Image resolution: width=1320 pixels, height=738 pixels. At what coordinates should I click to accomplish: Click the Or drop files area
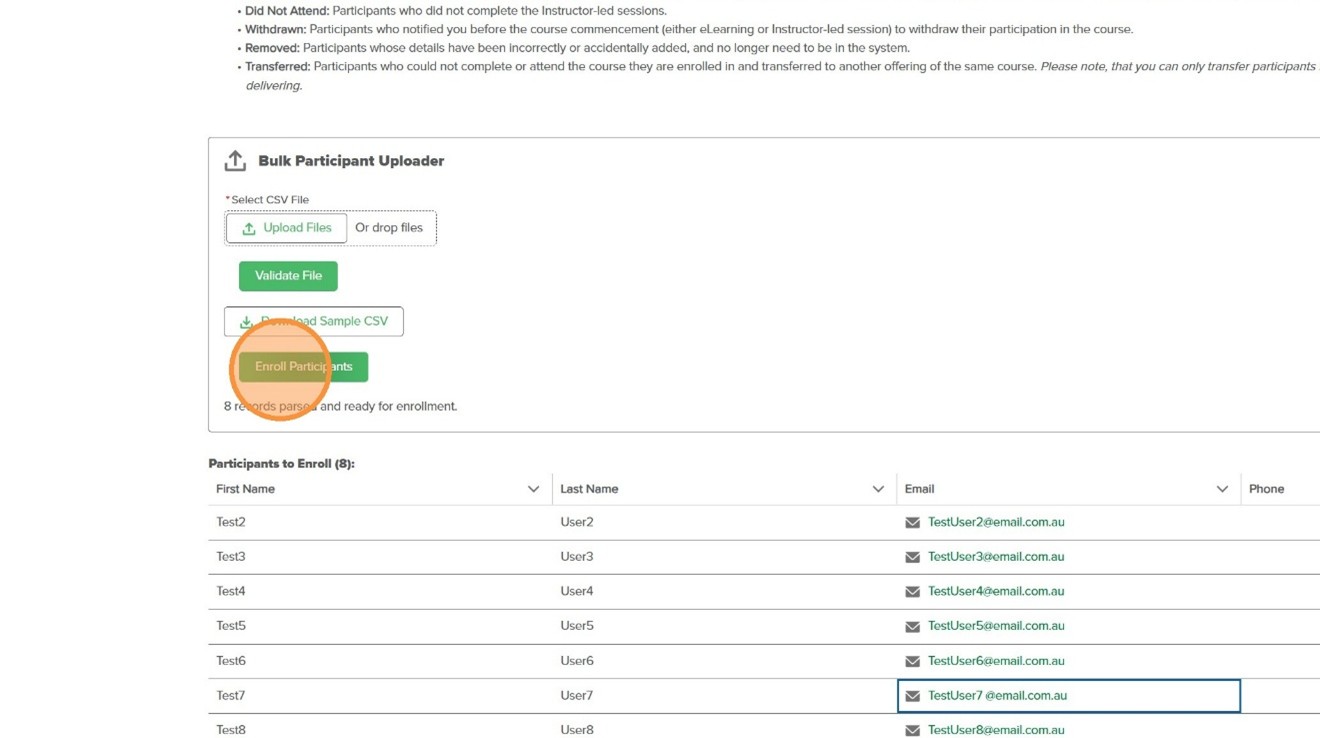[x=390, y=227]
